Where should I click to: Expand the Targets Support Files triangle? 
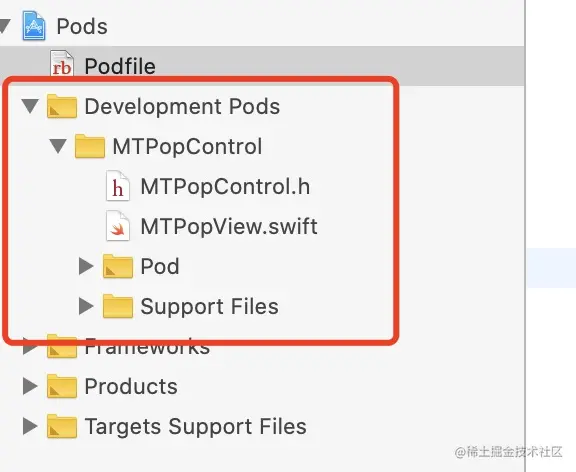pyautogui.click(x=30, y=426)
